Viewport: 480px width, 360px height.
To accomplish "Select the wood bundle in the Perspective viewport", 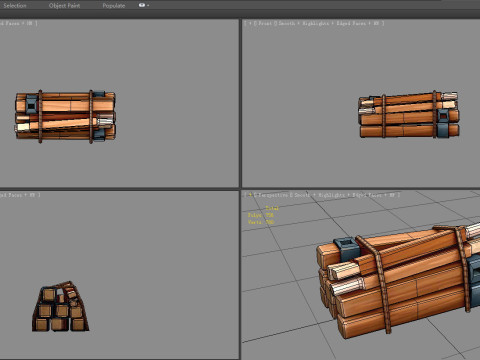I will pos(398,282).
